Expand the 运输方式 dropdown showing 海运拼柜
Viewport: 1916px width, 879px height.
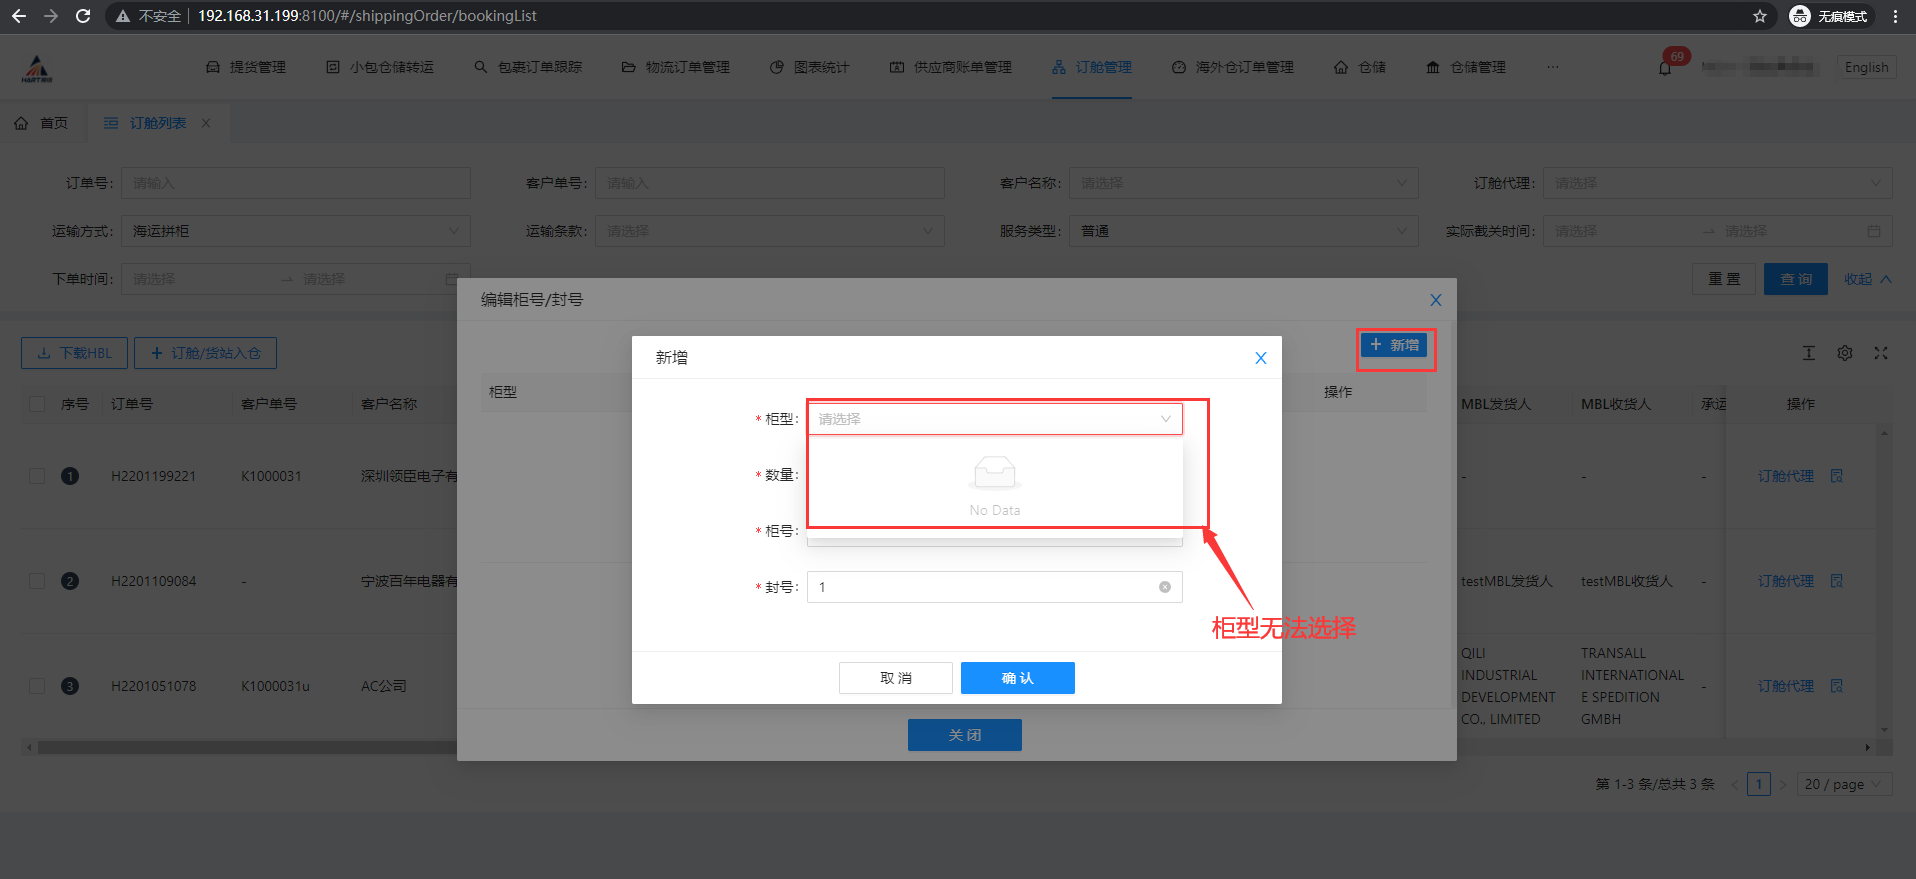pyautogui.click(x=295, y=231)
